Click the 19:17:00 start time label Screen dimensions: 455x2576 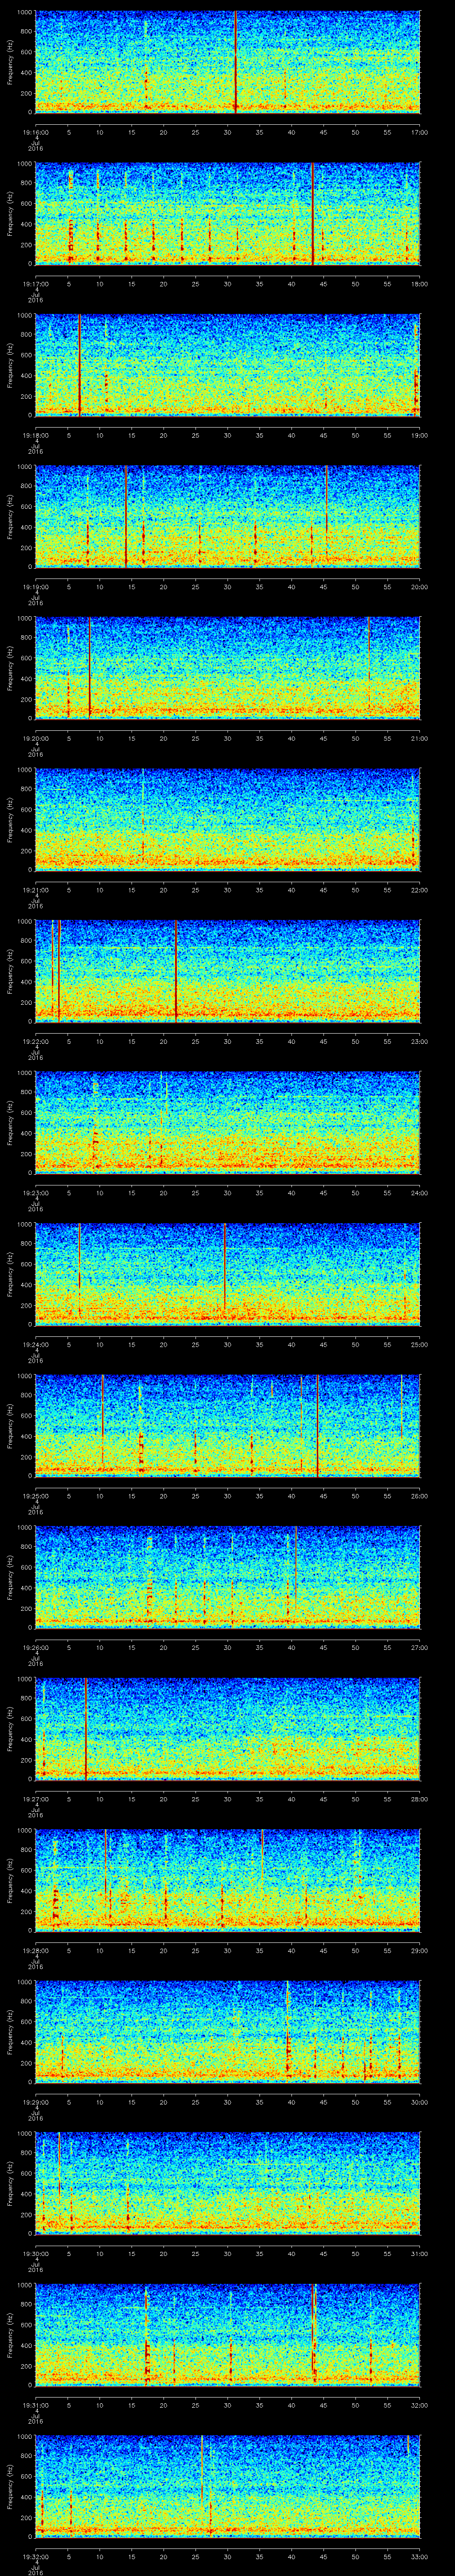point(36,284)
